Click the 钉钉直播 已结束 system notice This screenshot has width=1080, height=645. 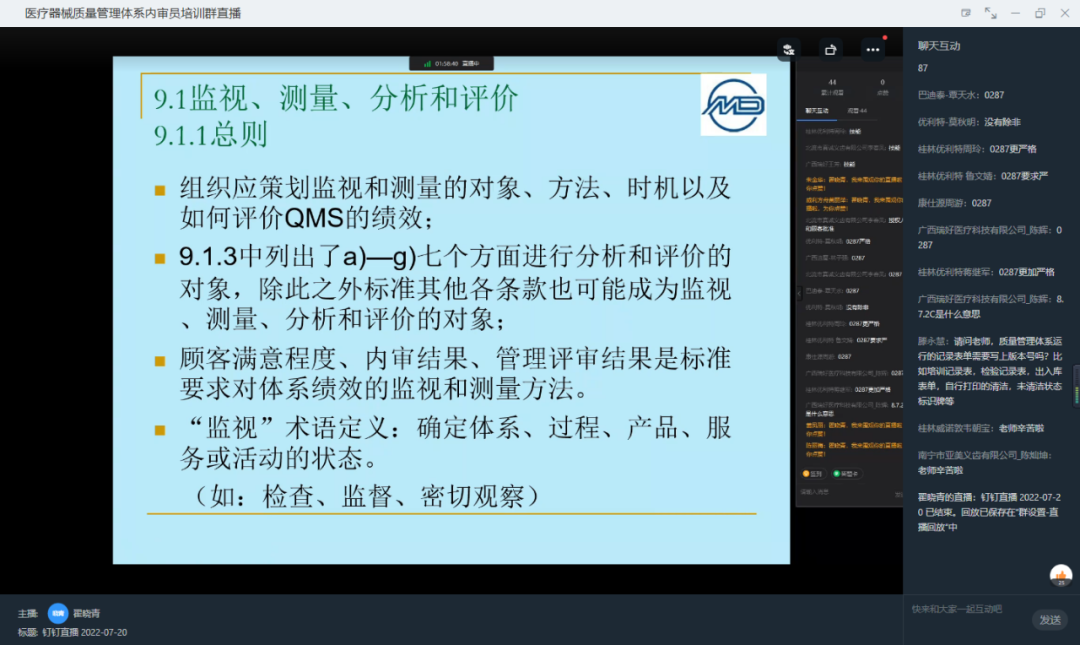click(x=989, y=512)
